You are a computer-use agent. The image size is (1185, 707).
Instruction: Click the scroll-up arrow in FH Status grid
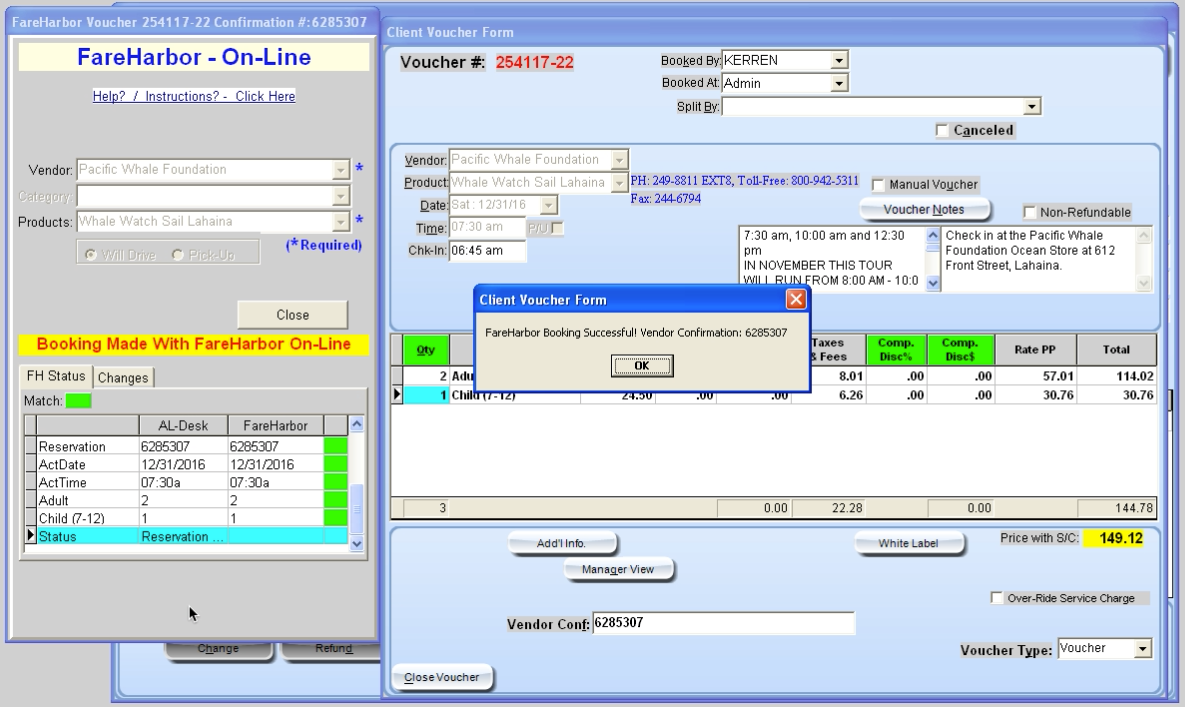pyautogui.click(x=357, y=425)
